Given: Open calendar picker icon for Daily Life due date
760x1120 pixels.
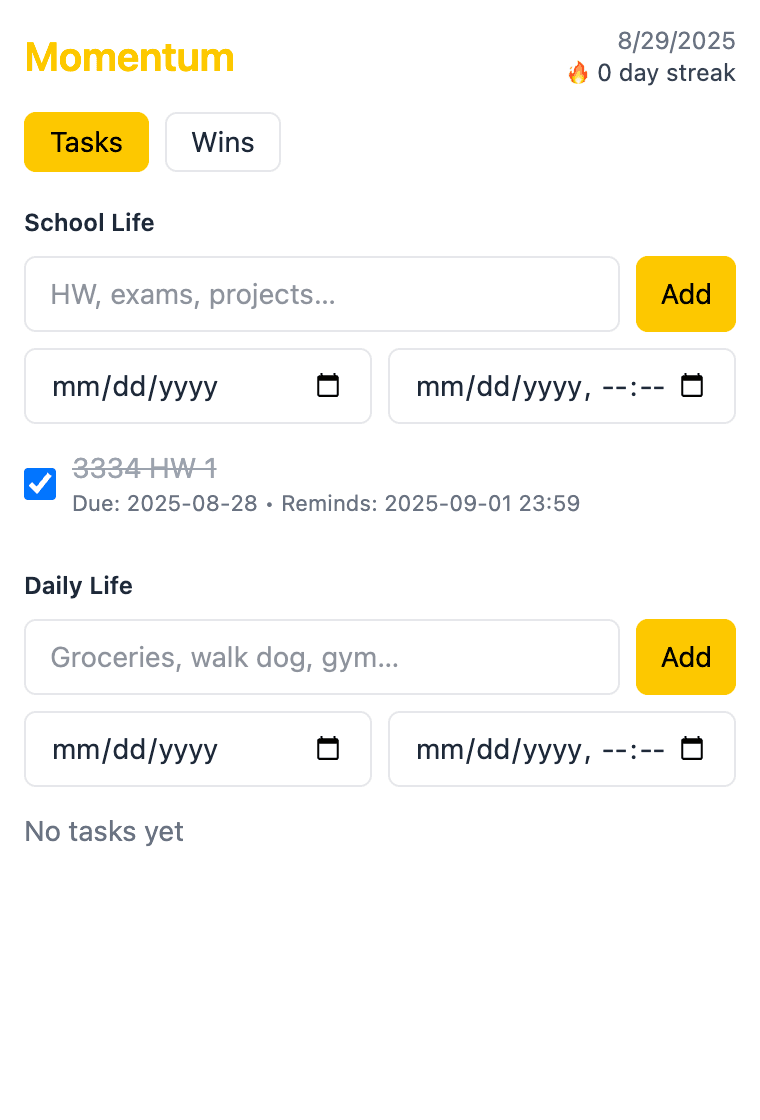Looking at the screenshot, I should 328,749.
